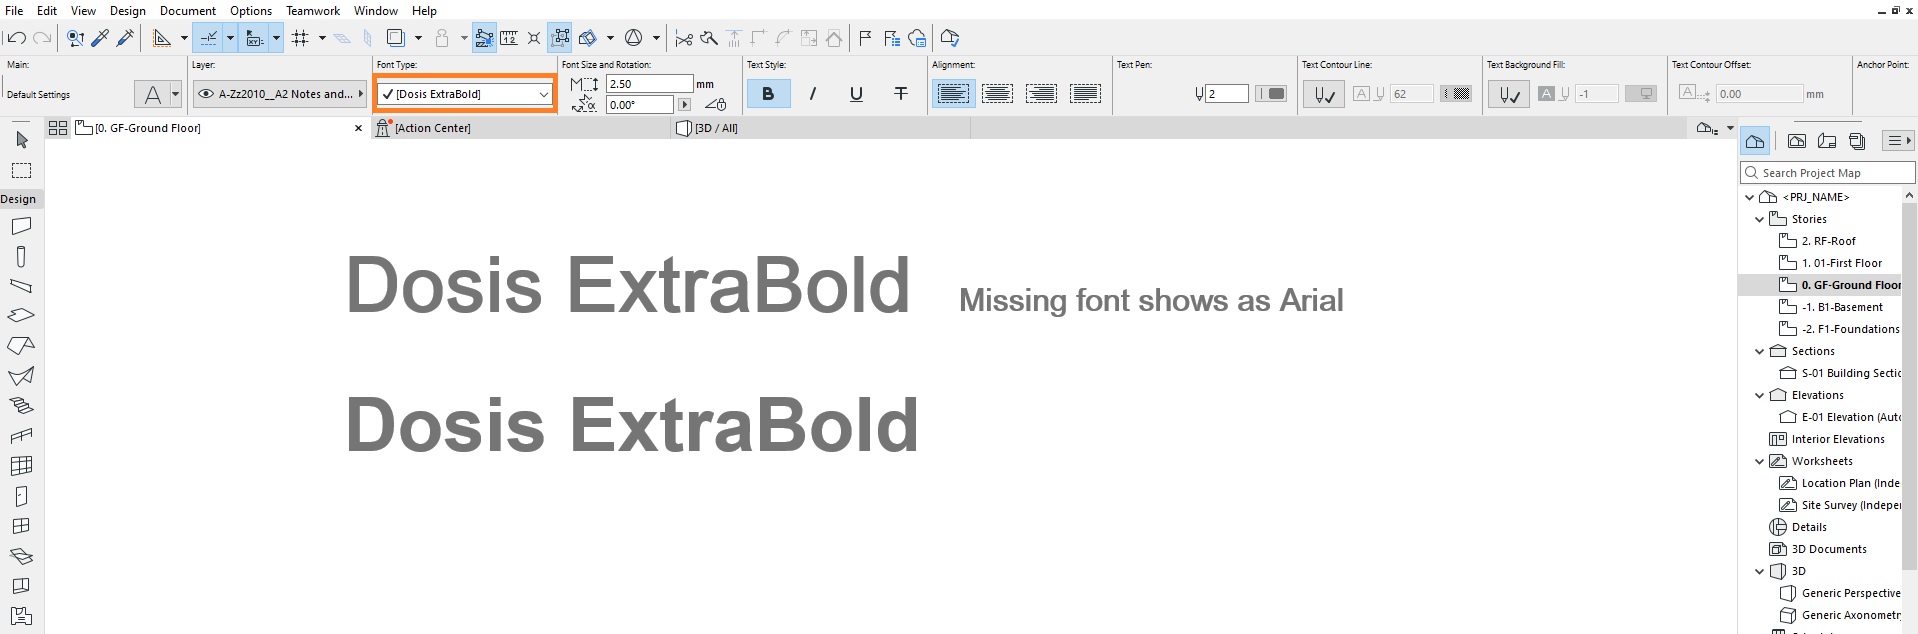Open the Design menu
Screen dimensions: 1918x634
(127, 10)
